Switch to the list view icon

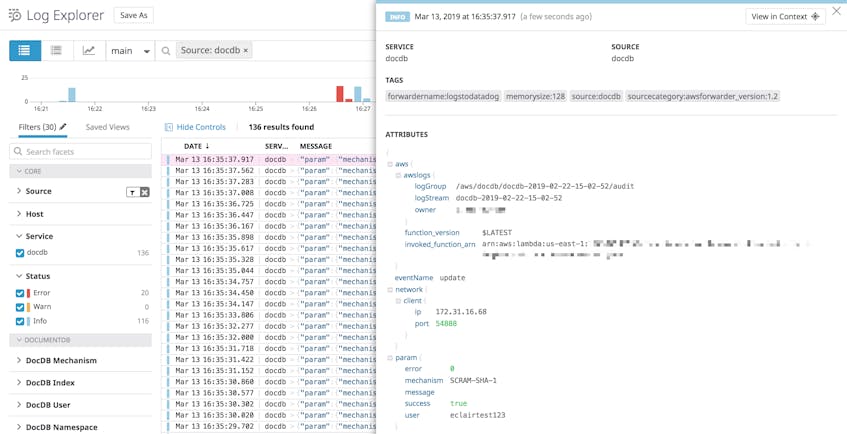click(25, 50)
